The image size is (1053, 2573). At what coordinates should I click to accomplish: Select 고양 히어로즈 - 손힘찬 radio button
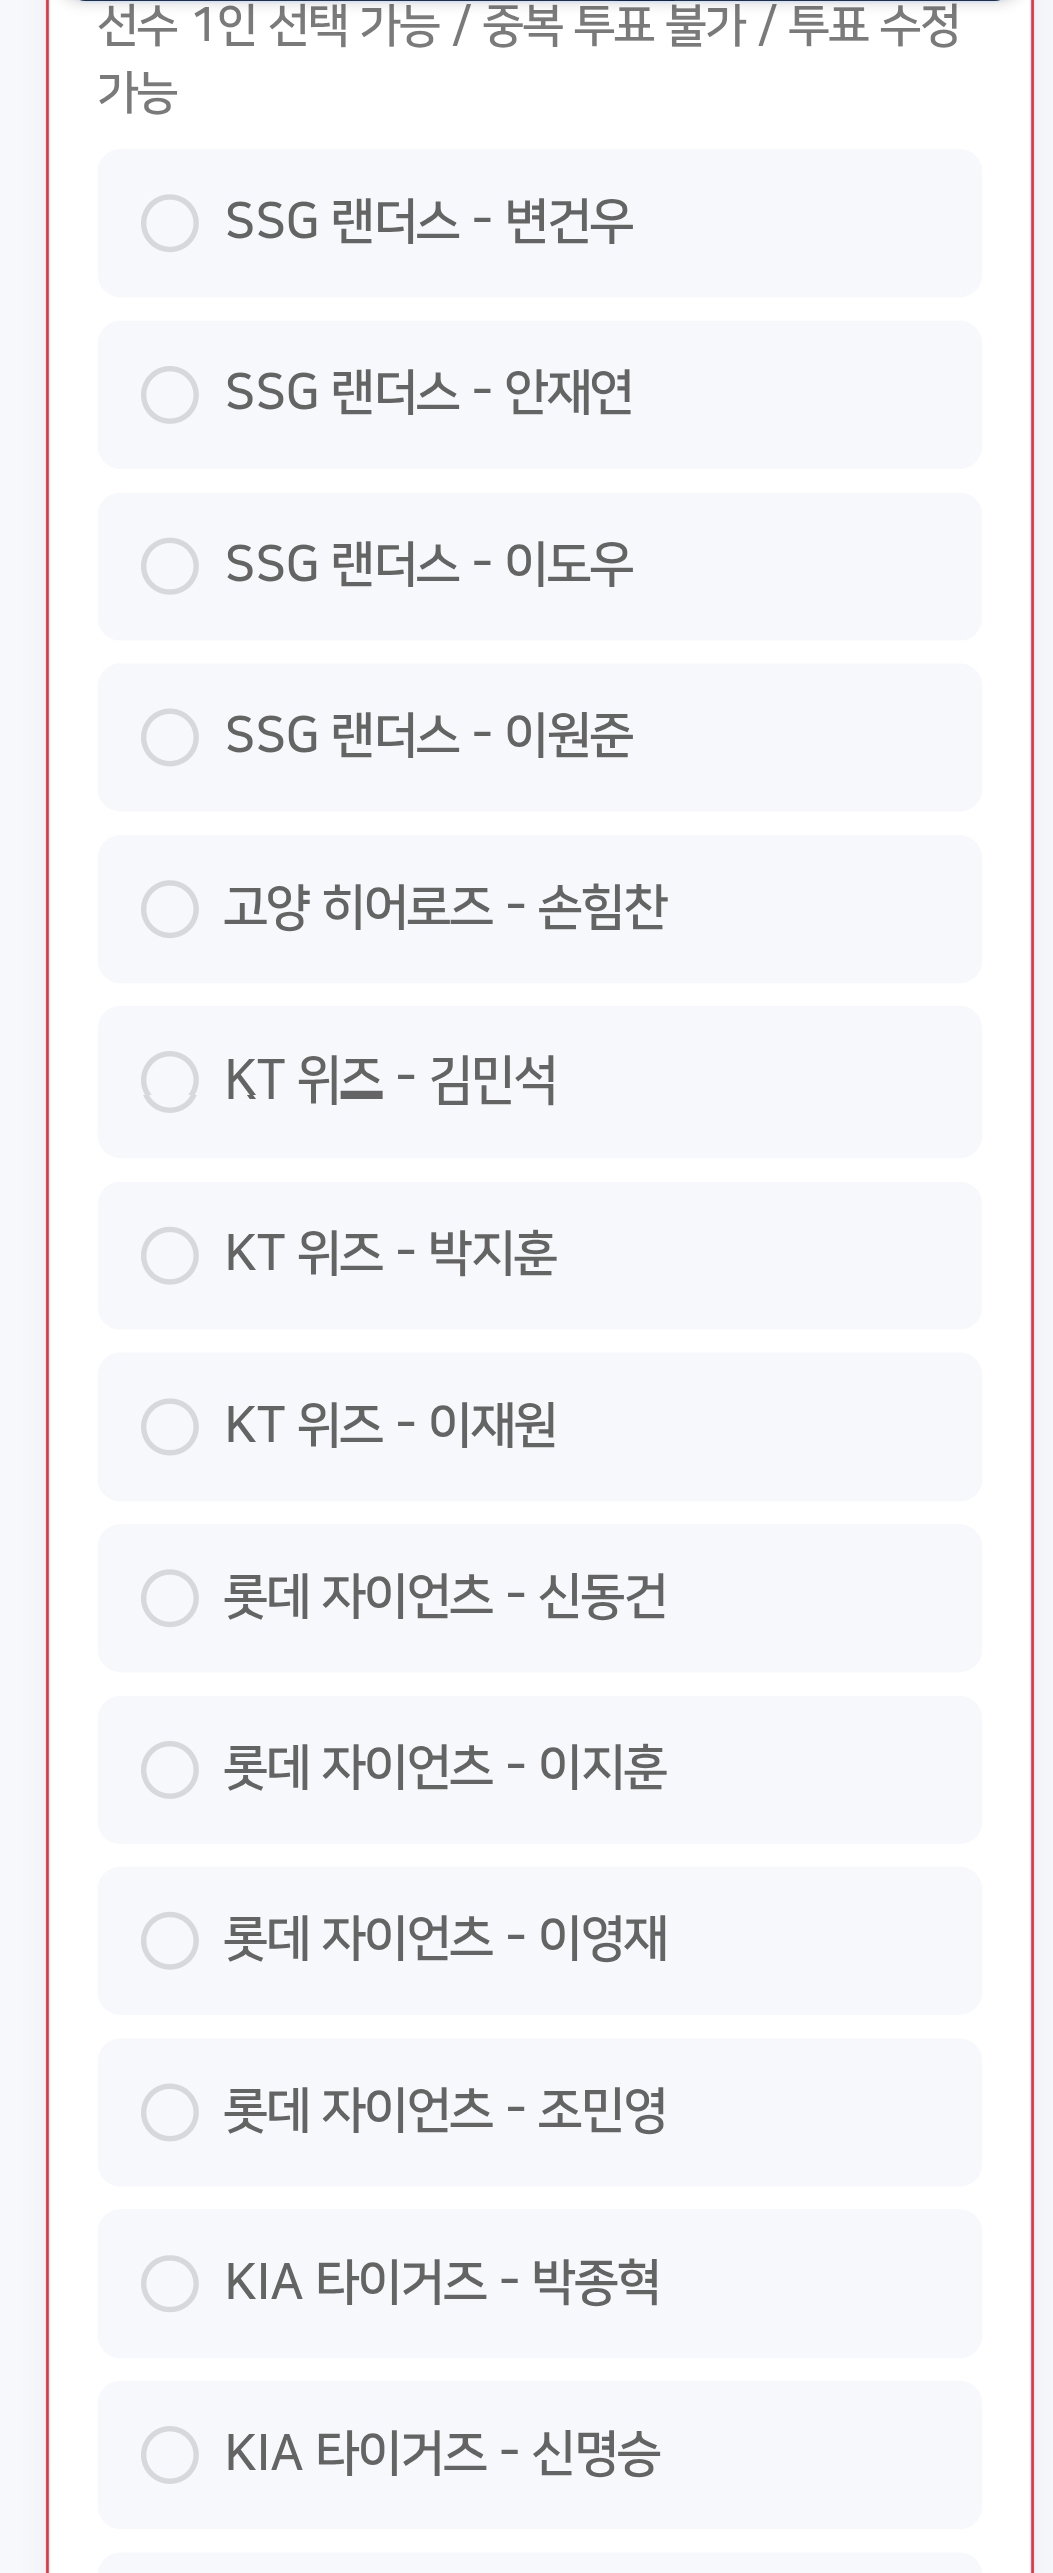pyautogui.click(x=169, y=909)
